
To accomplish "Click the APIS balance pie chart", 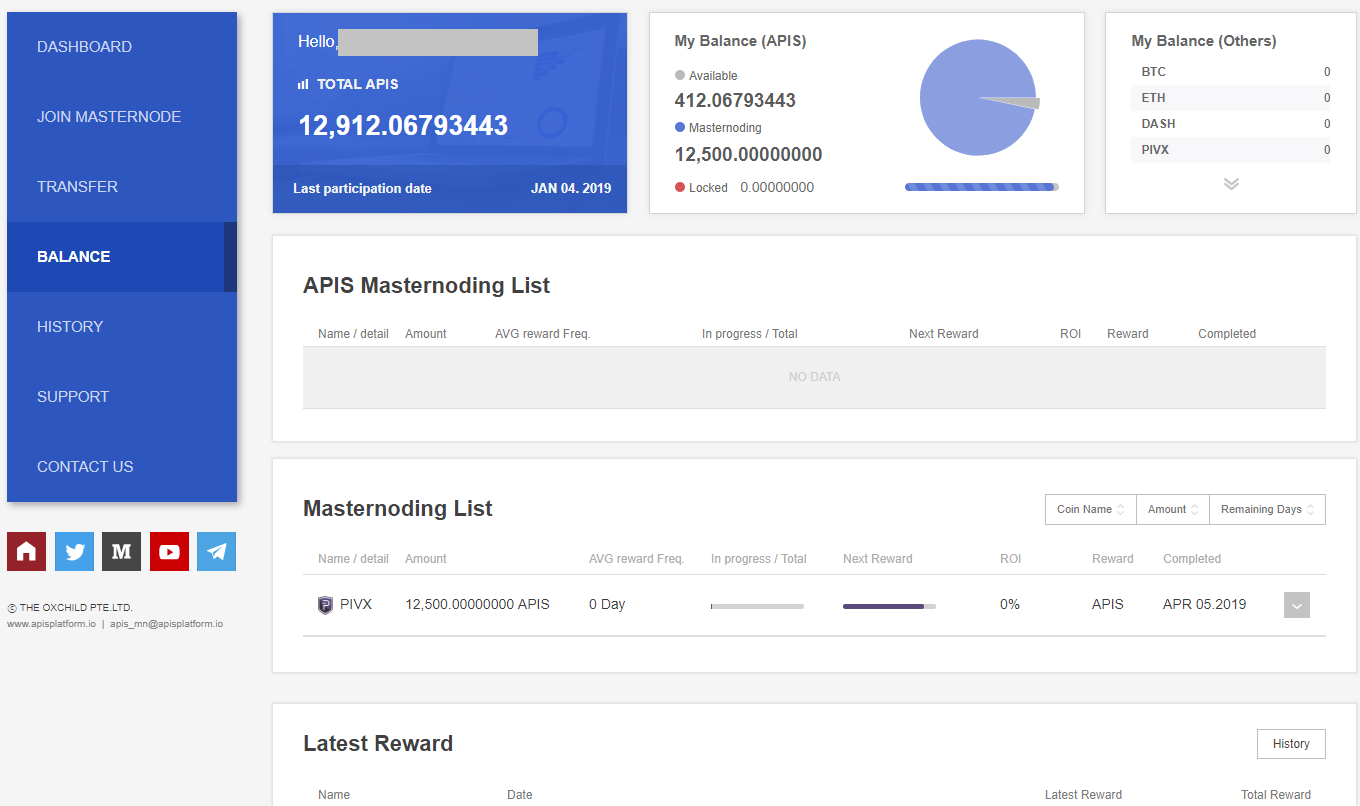I will [x=979, y=97].
